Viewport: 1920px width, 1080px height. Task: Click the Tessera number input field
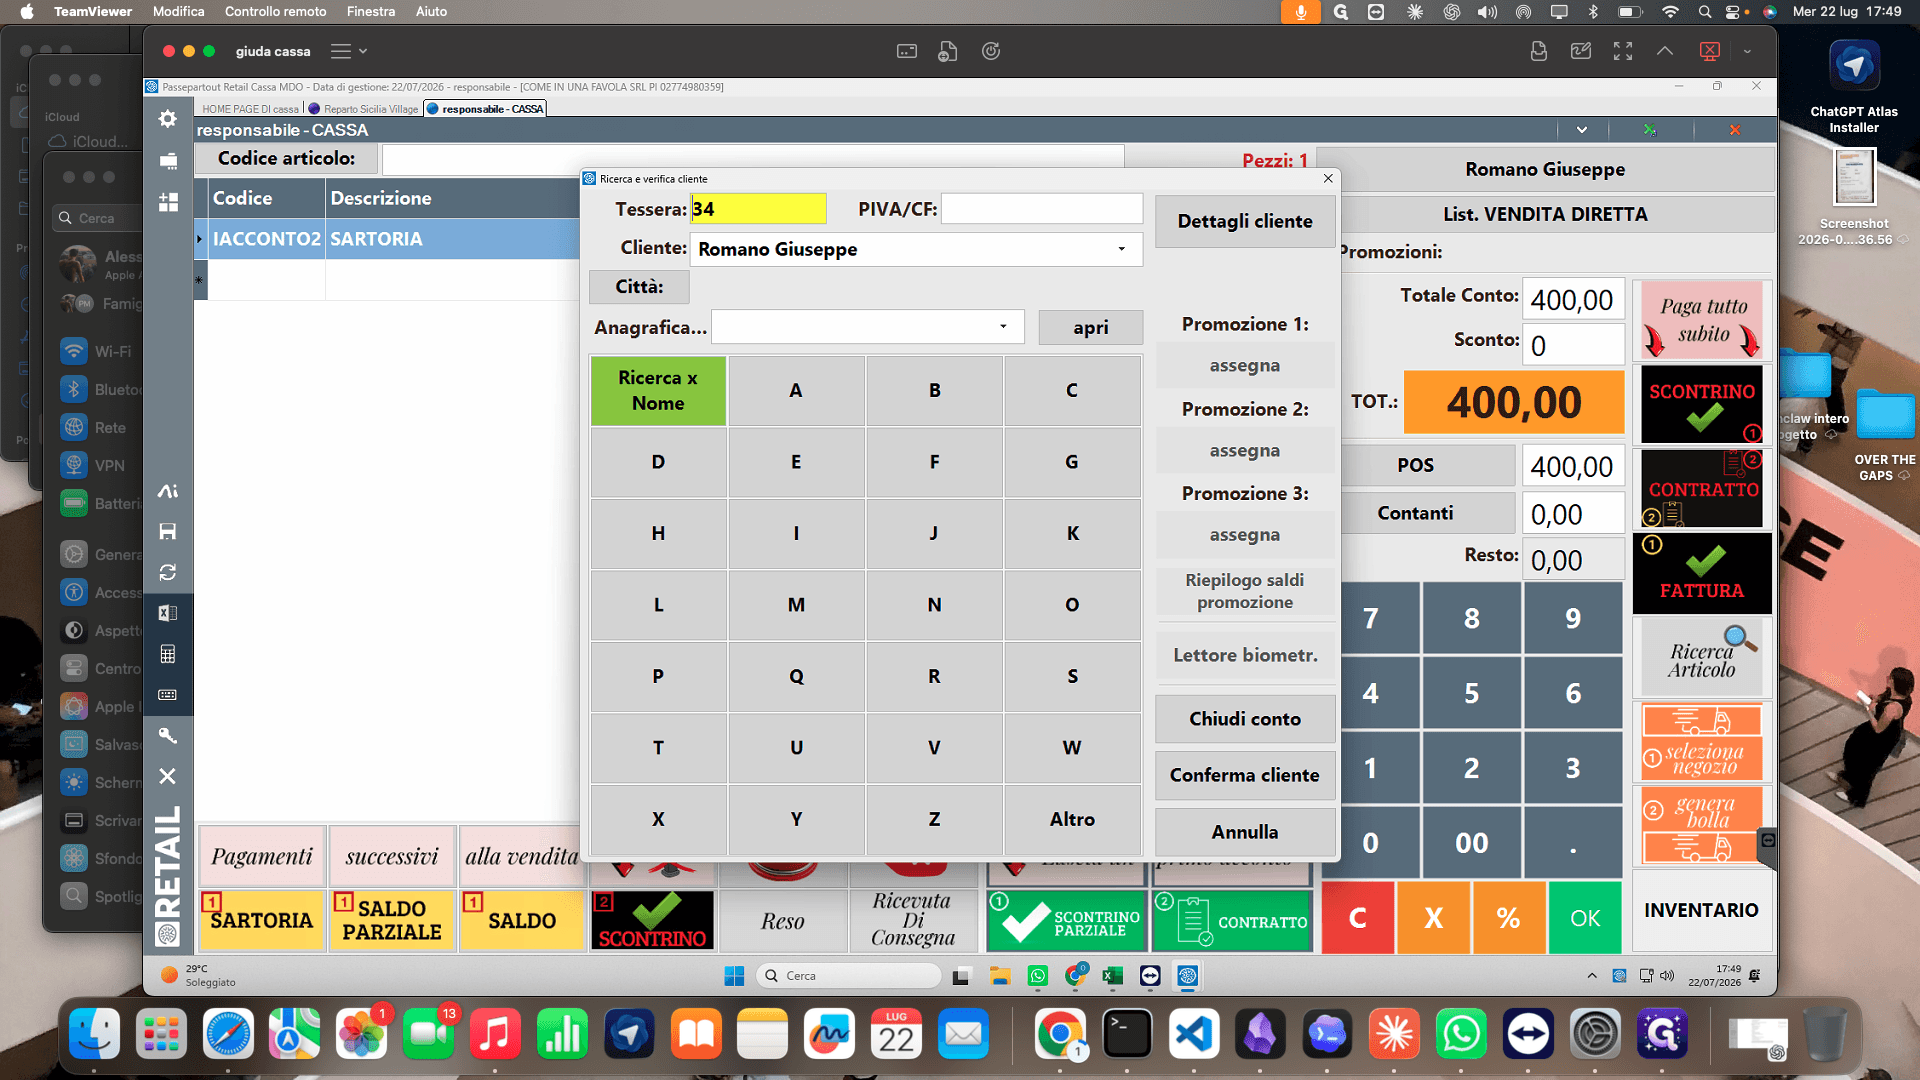pyautogui.click(x=758, y=209)
